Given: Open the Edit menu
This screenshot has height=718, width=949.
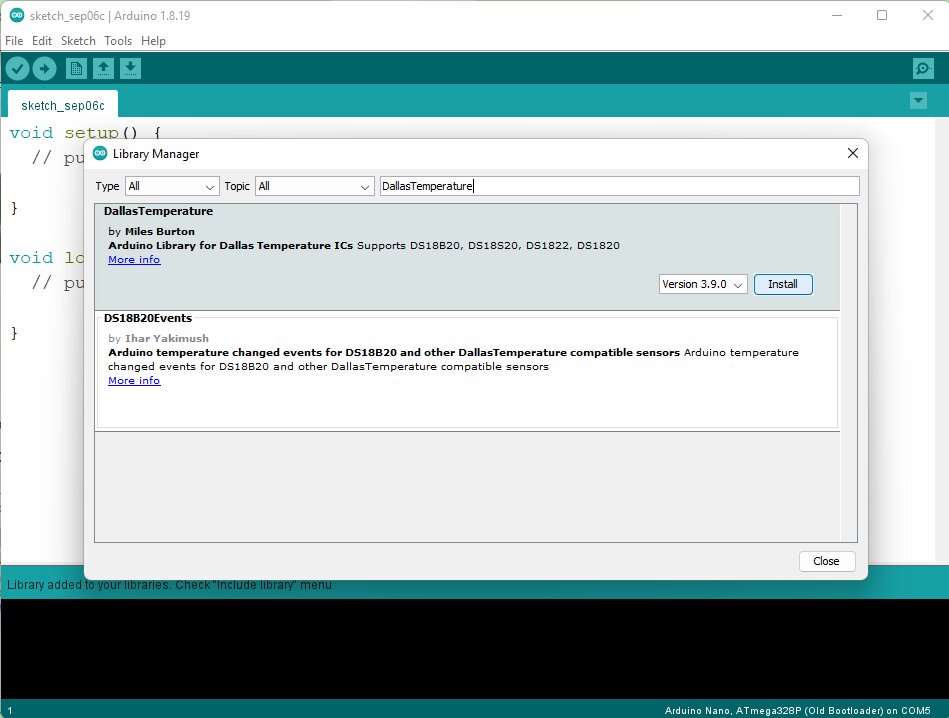Looking at the screenshot, I should (42, 41).
